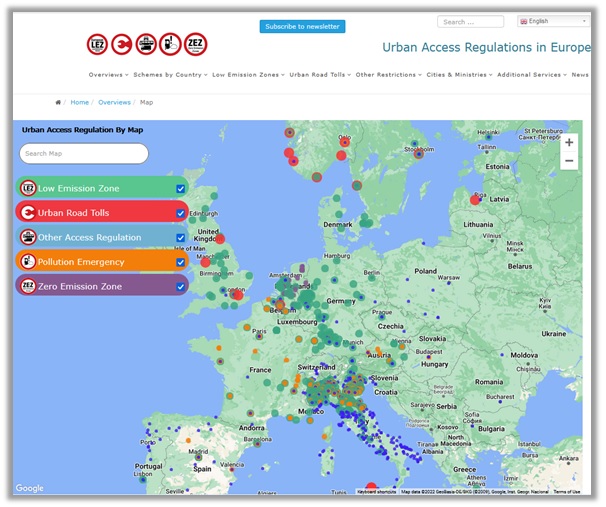606x507 pixels.
Task: Click the red marker near Riga
Action: [x=475, y=200]
